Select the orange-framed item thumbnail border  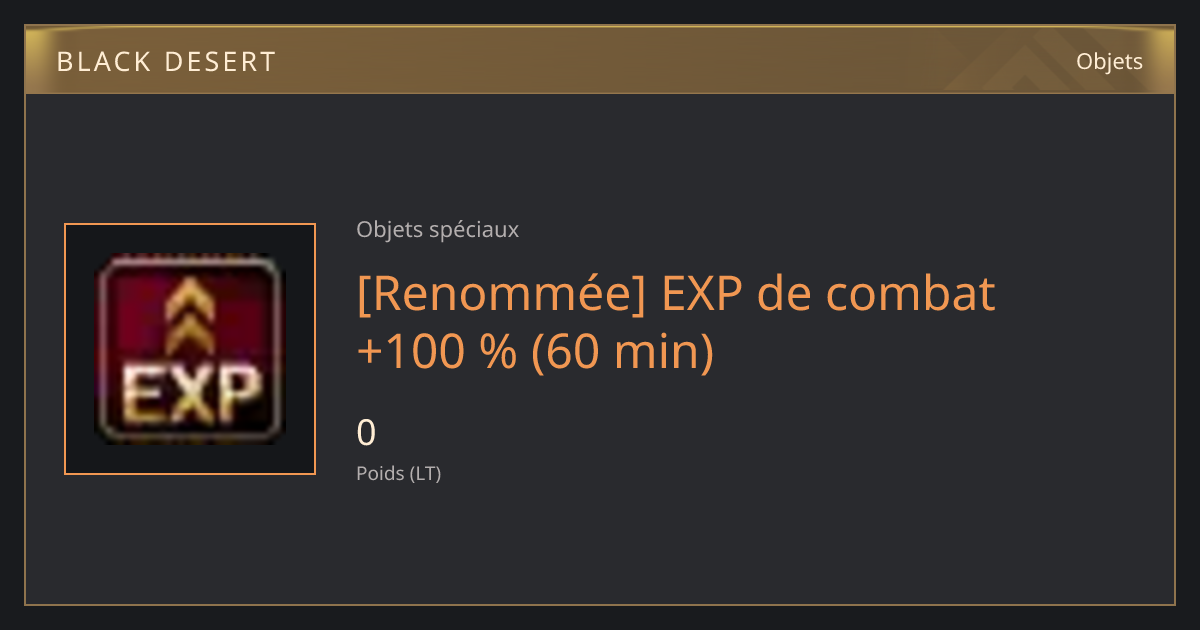tap(190, 349)
